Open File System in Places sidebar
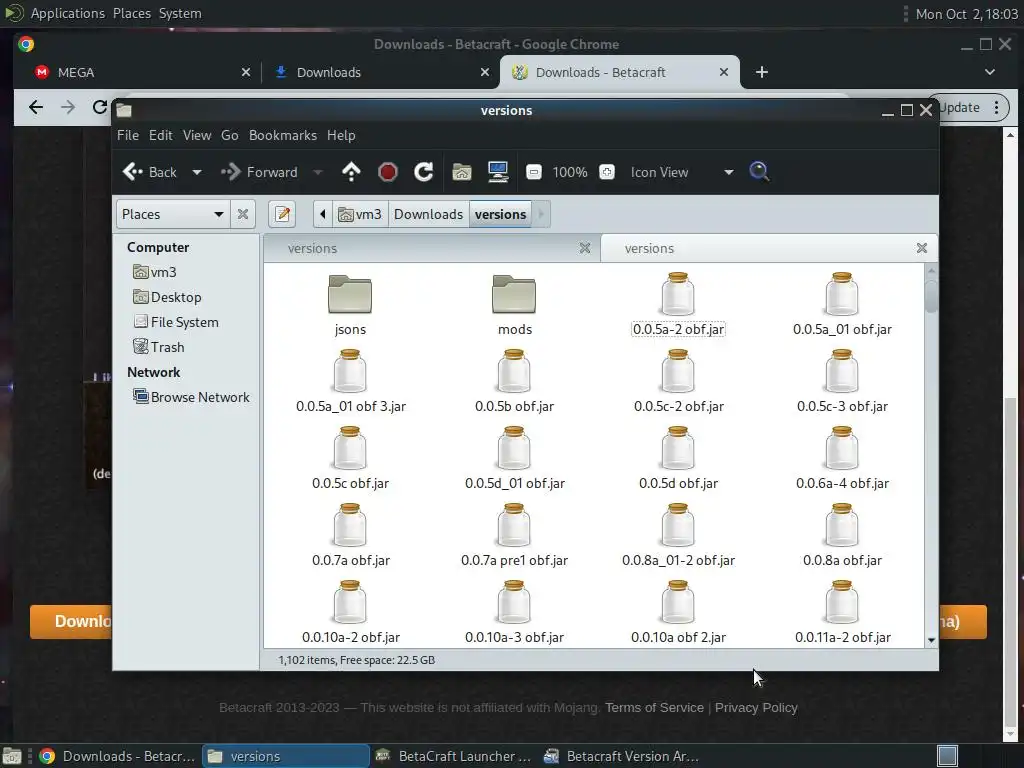Image resolution: width=1024 pixels, height=768 pixels. [x=176, y=322]
